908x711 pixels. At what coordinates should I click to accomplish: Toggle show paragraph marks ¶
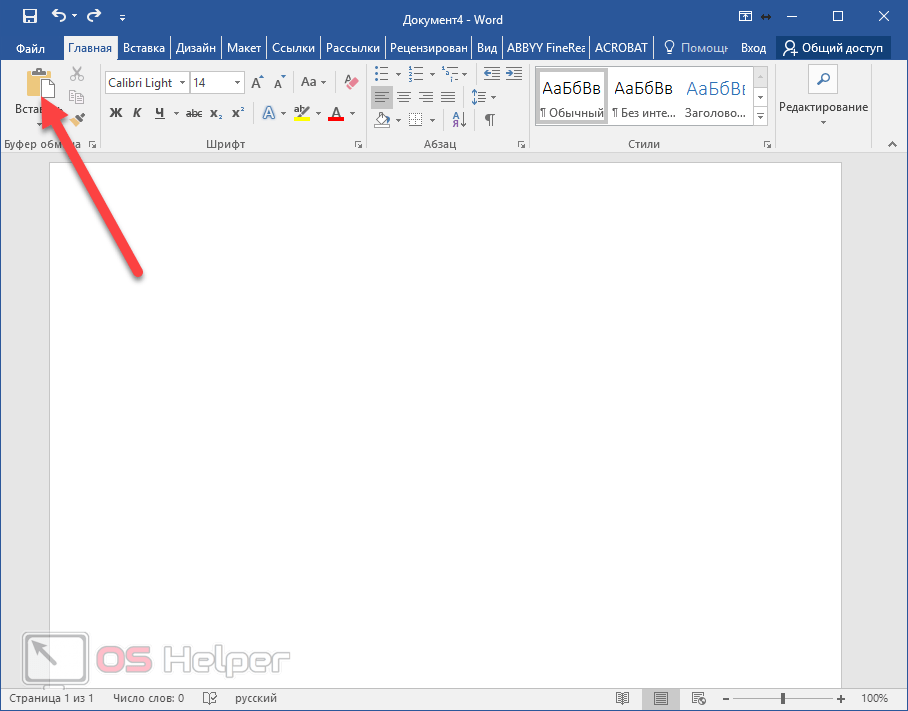point(489,119)
